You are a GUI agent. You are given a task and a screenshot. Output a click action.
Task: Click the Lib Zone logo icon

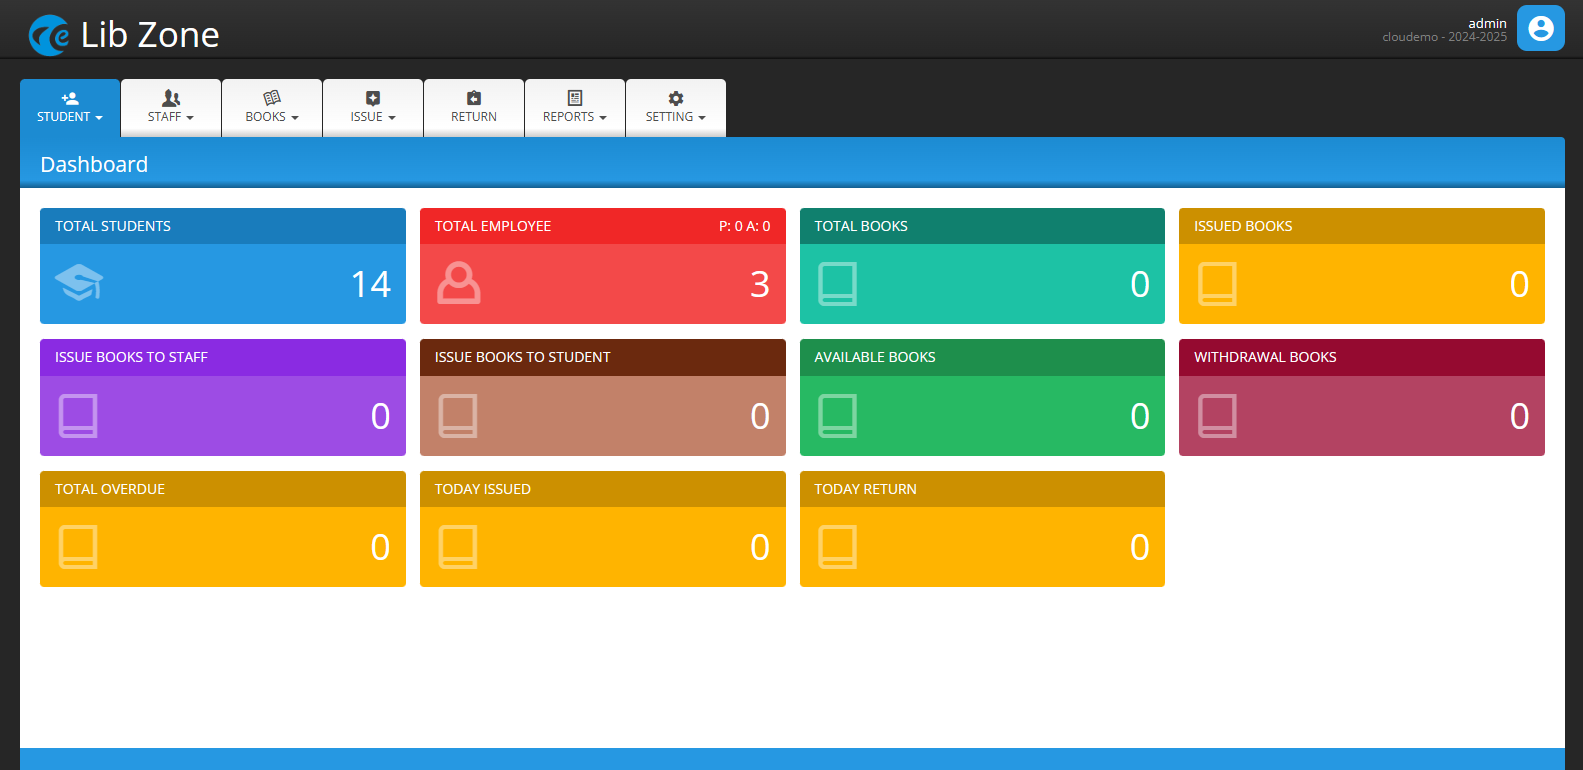tap(49, 35)
